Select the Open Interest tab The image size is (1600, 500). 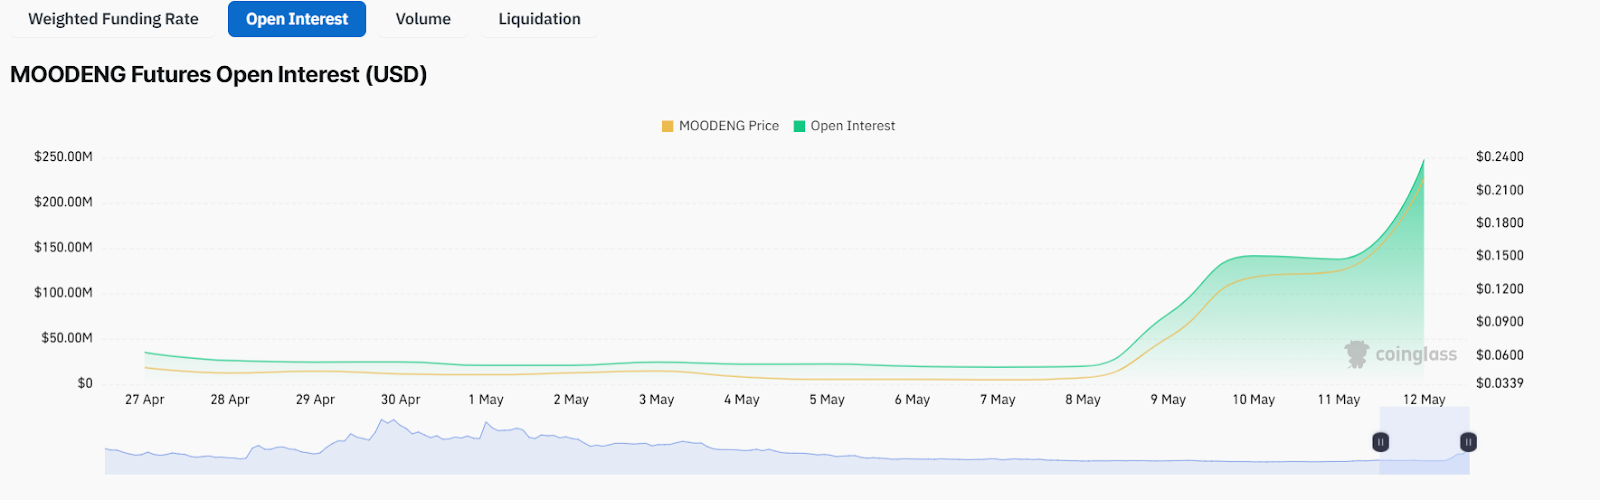coord(297,19)
